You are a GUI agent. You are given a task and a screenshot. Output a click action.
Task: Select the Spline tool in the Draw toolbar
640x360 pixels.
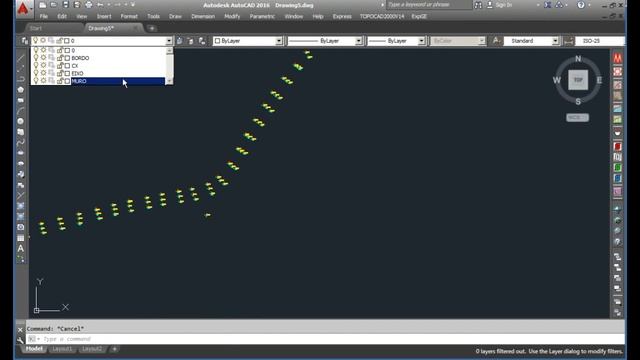[21, 142]
